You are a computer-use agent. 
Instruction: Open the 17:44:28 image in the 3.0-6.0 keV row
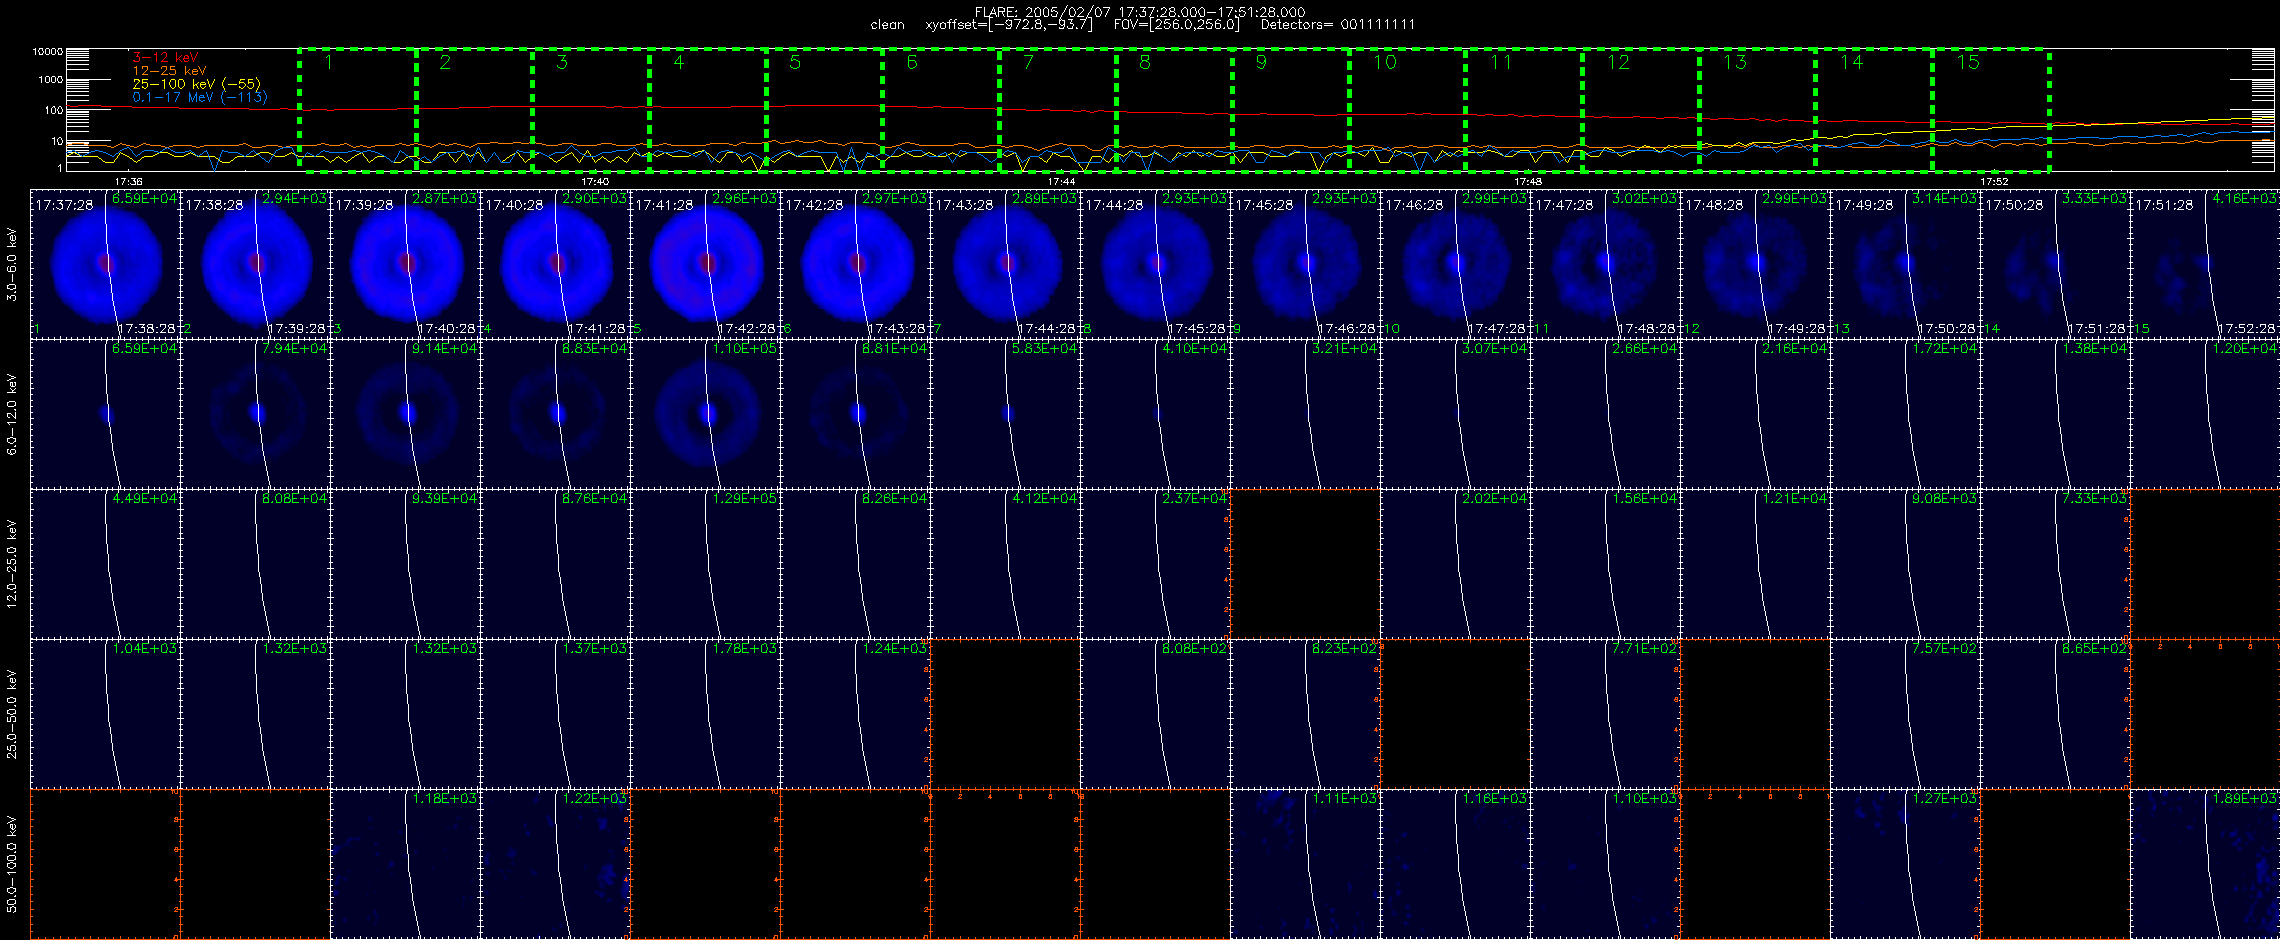1155,264
